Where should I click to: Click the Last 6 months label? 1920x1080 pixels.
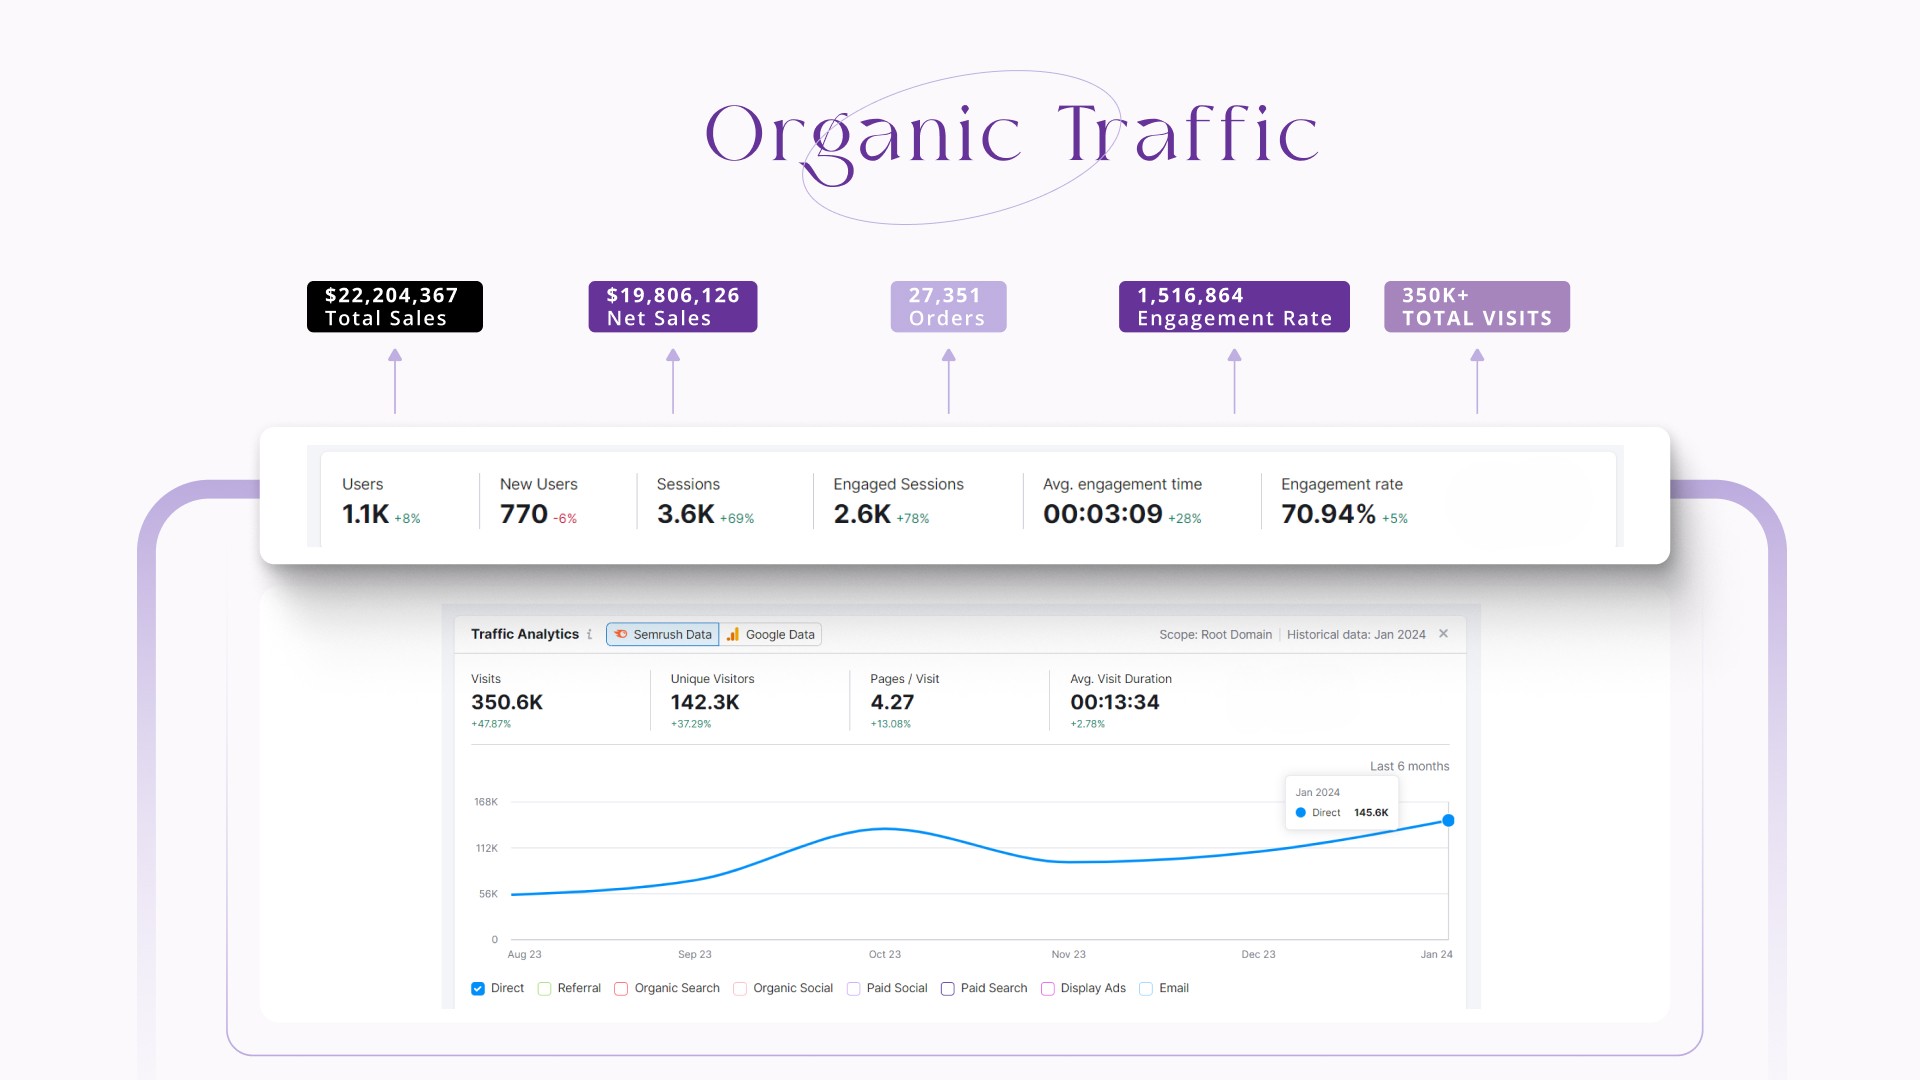[x=1409, y=766]
